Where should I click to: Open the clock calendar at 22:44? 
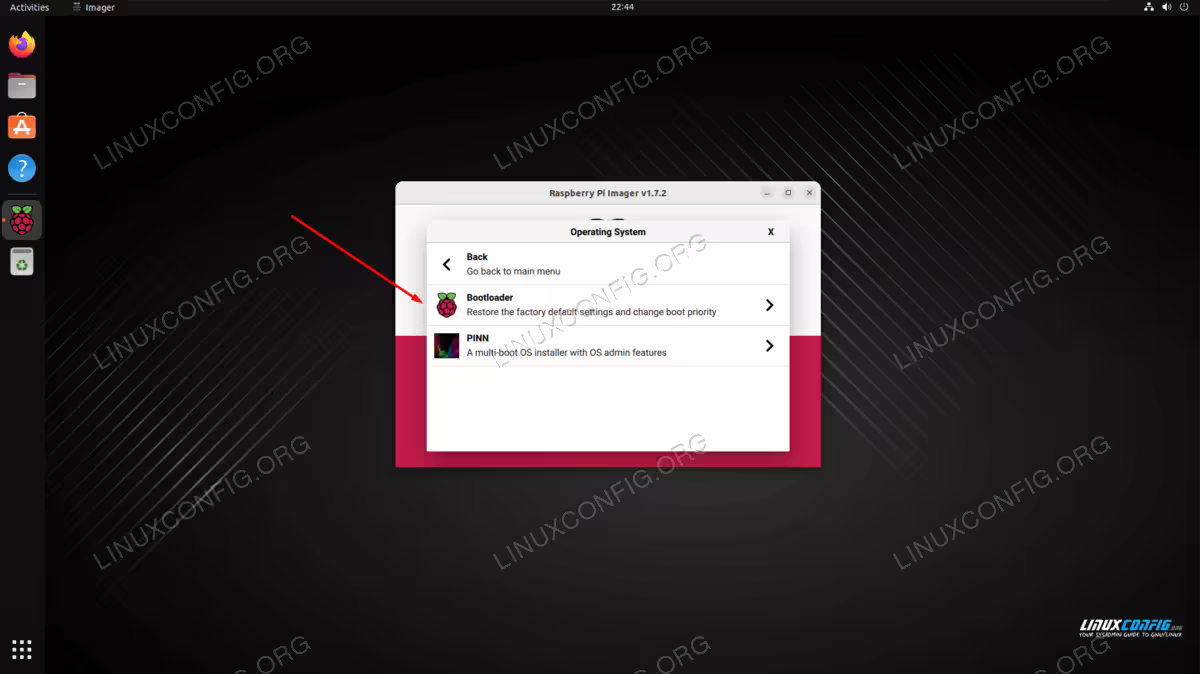click(x=622, y=7)
